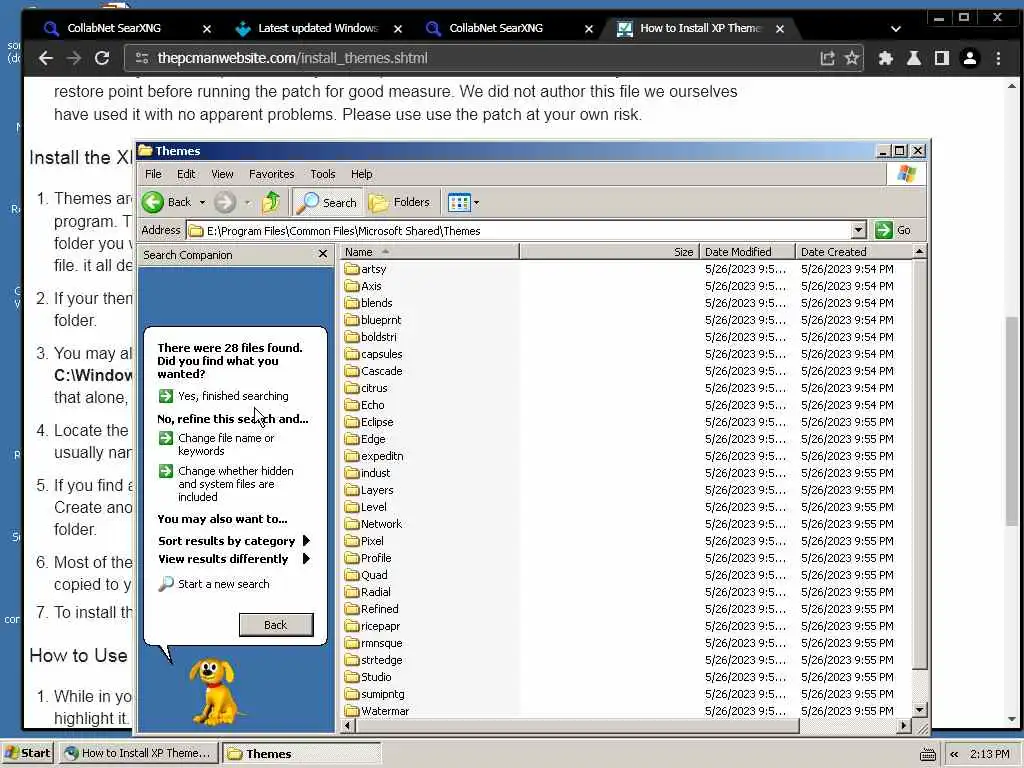Expand Sort results by category
Screen dimensions: 1024x768
click(234, 541)
